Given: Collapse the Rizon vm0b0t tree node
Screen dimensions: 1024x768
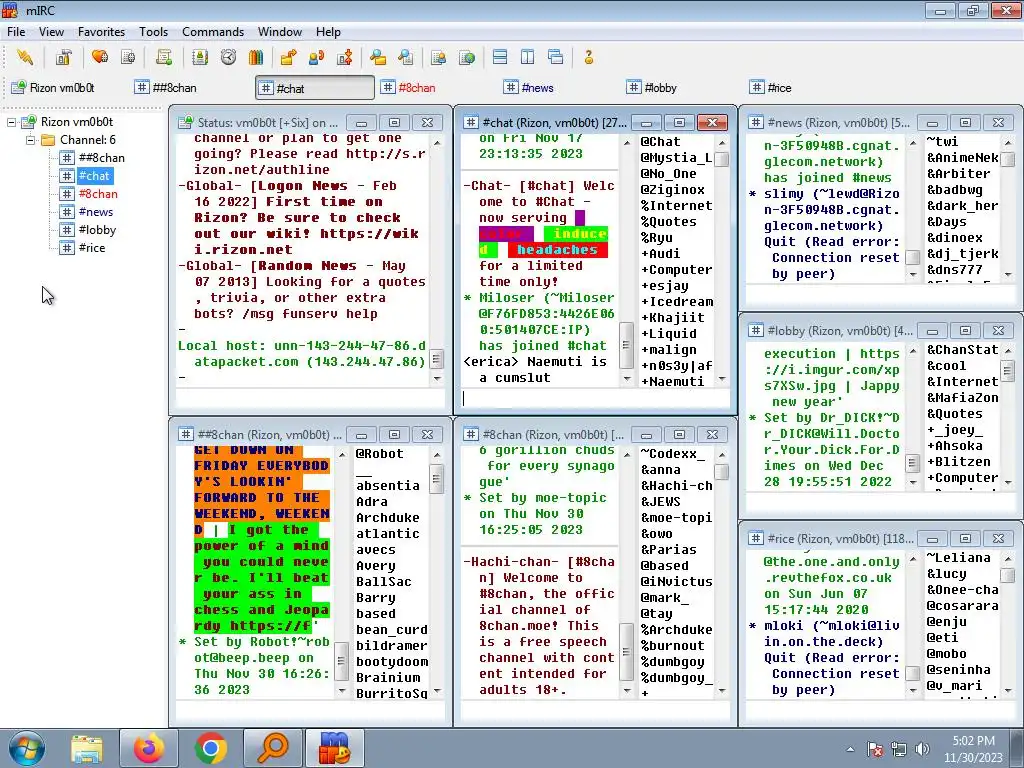Looking at the screenshot, I should 12,122.
